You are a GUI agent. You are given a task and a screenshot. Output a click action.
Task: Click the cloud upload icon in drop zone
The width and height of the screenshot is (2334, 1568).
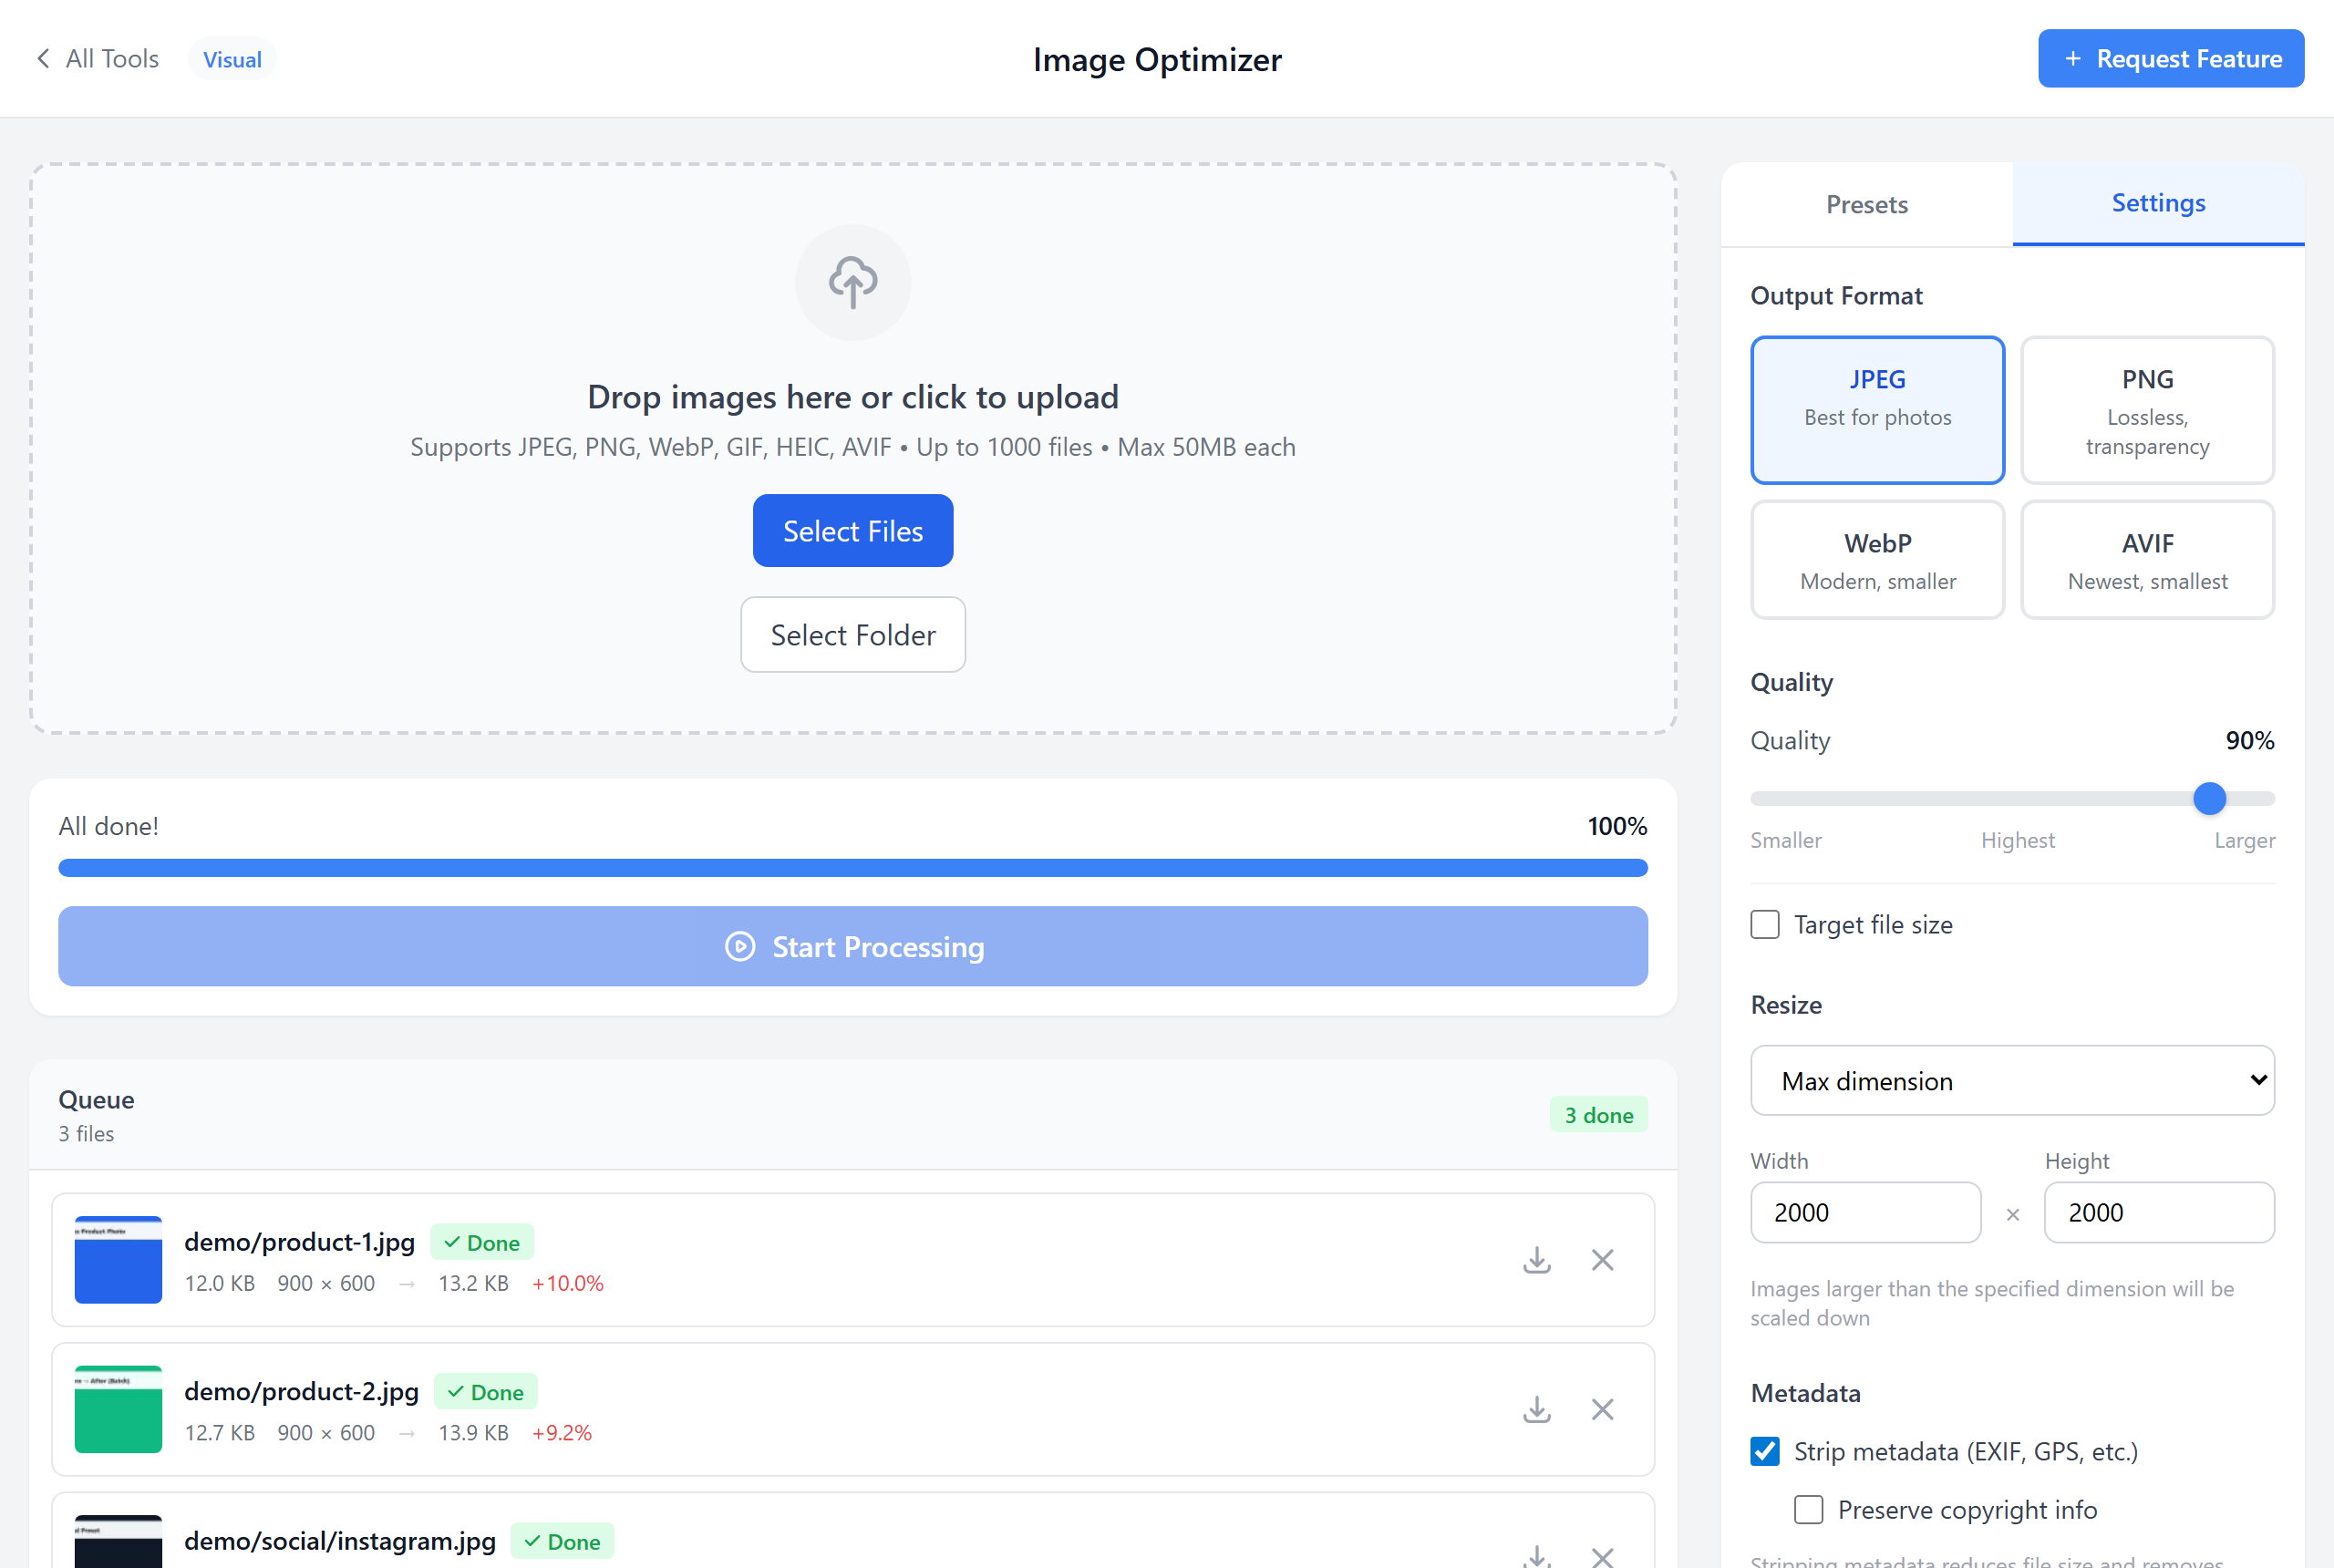point(852,282)
